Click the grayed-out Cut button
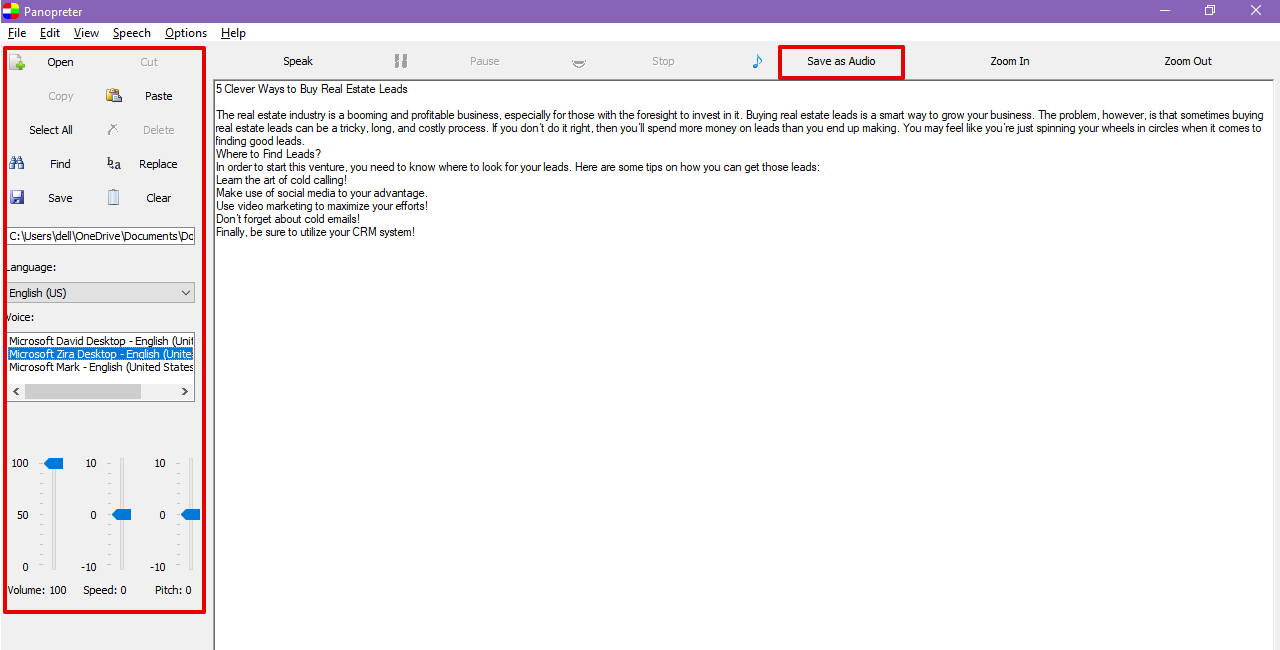Image resolution: width=1280 pixels, height=650 pixels. [x=149, y=62]
